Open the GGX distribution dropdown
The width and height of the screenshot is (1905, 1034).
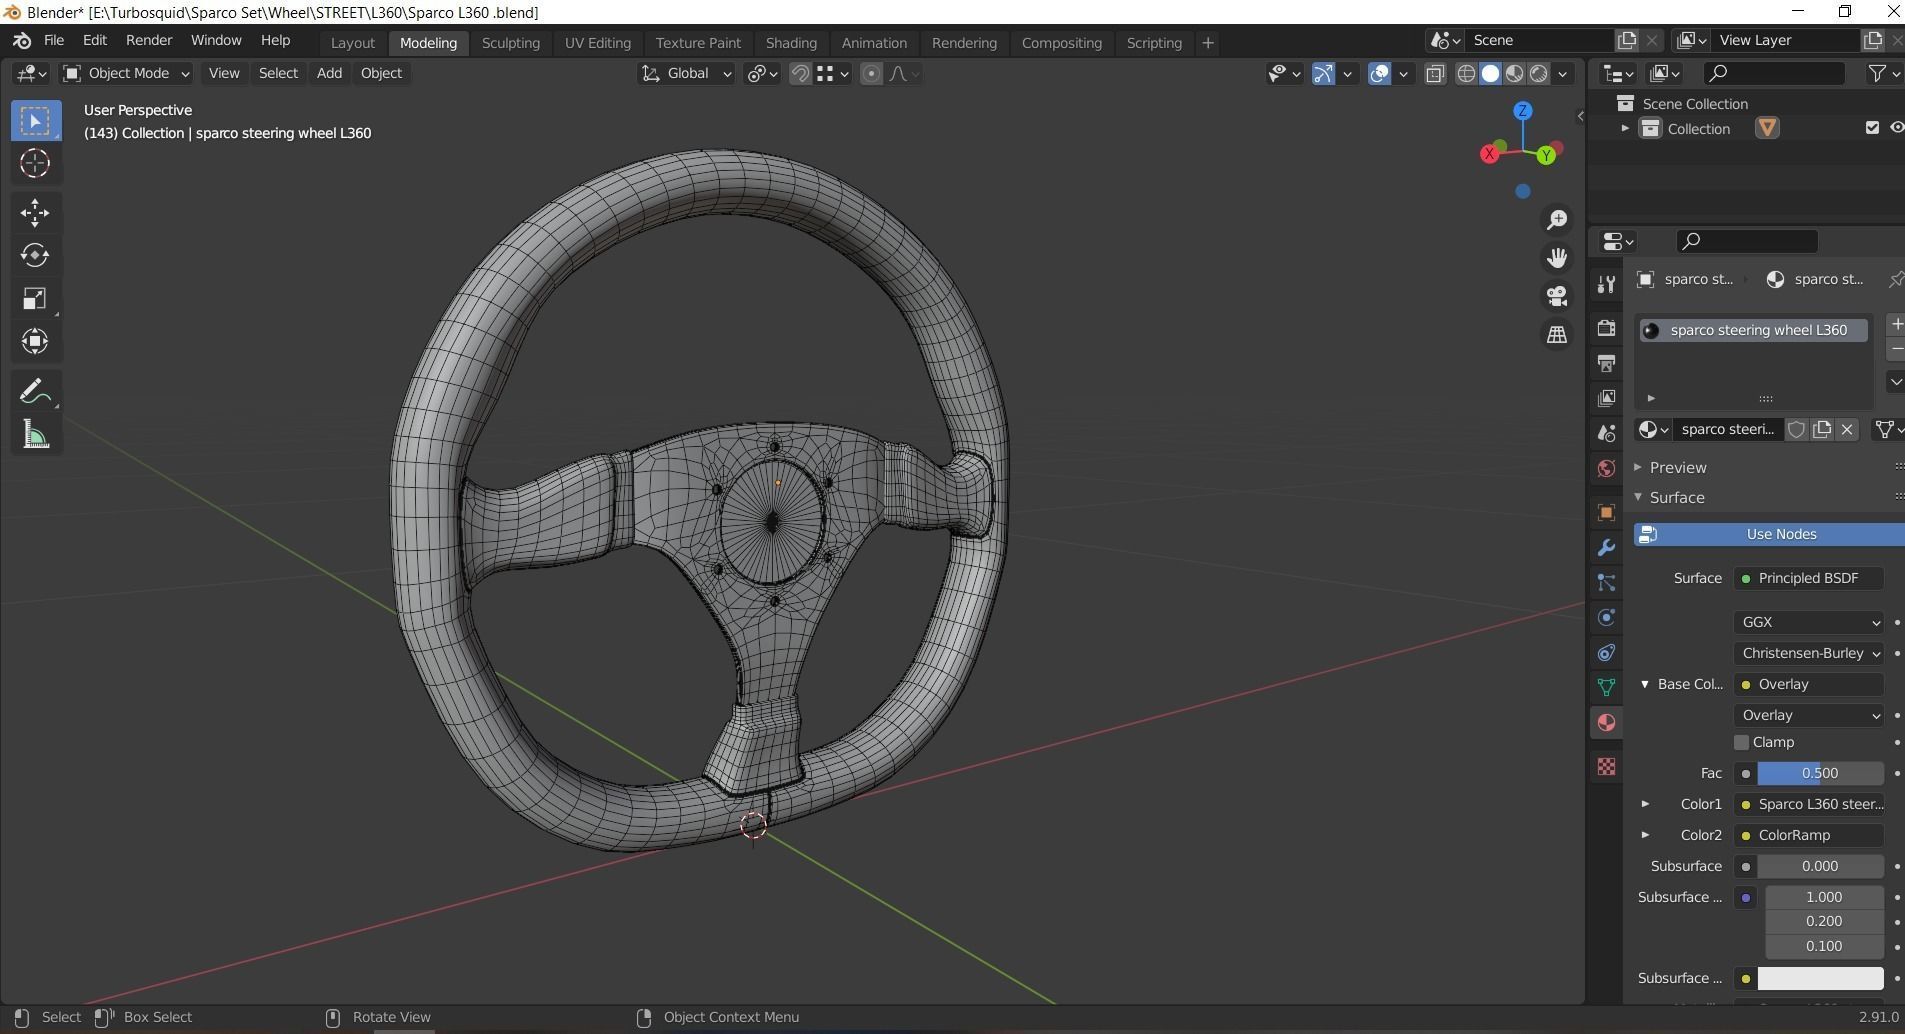point(1808,622)
